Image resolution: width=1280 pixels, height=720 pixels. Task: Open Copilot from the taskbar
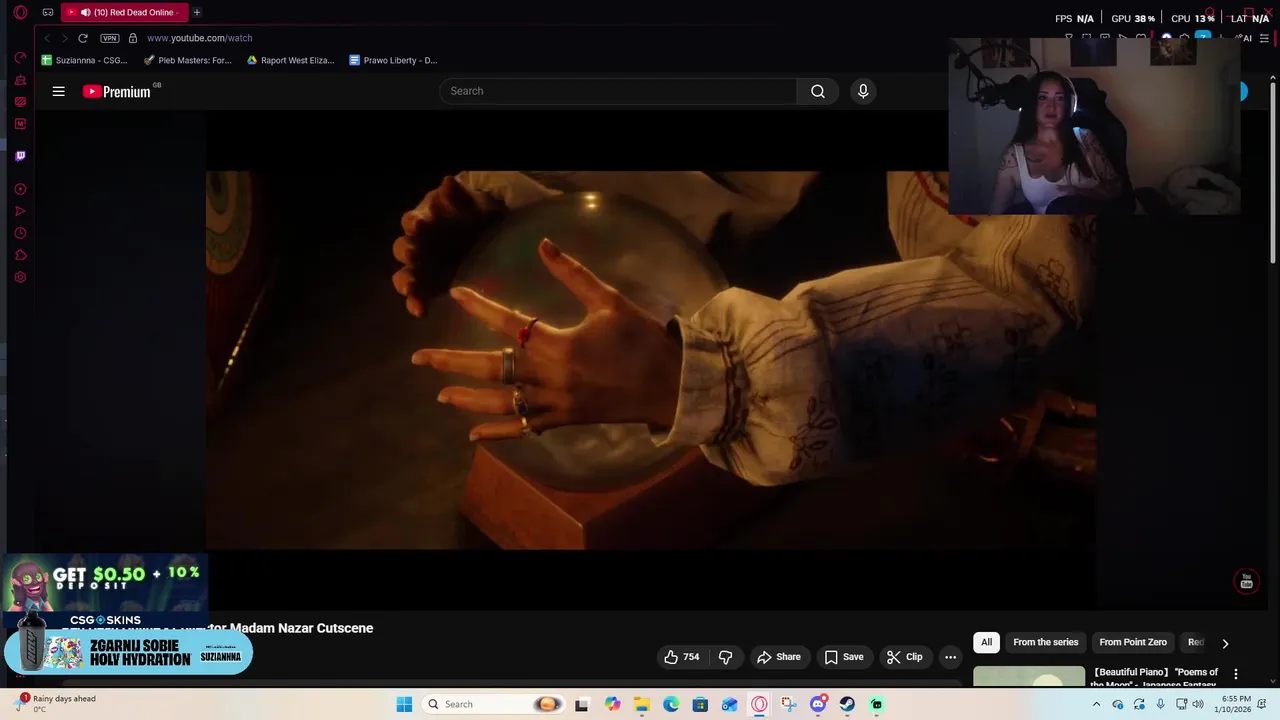[612, 704]
